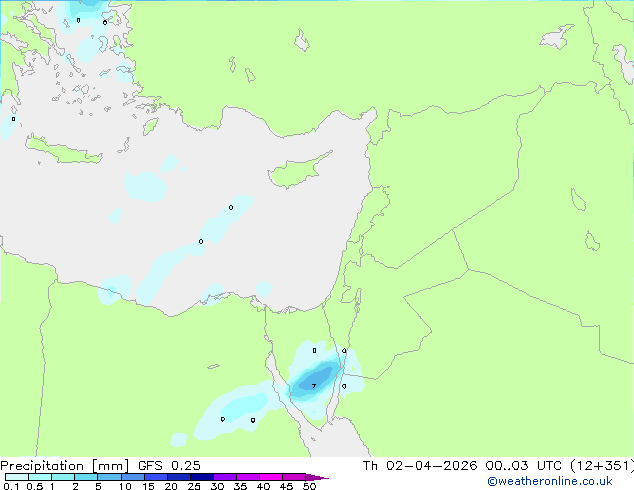634x490 pixels.
Task: Pick the 20–25 mm legend color box
Action: [x=179, y=477]
